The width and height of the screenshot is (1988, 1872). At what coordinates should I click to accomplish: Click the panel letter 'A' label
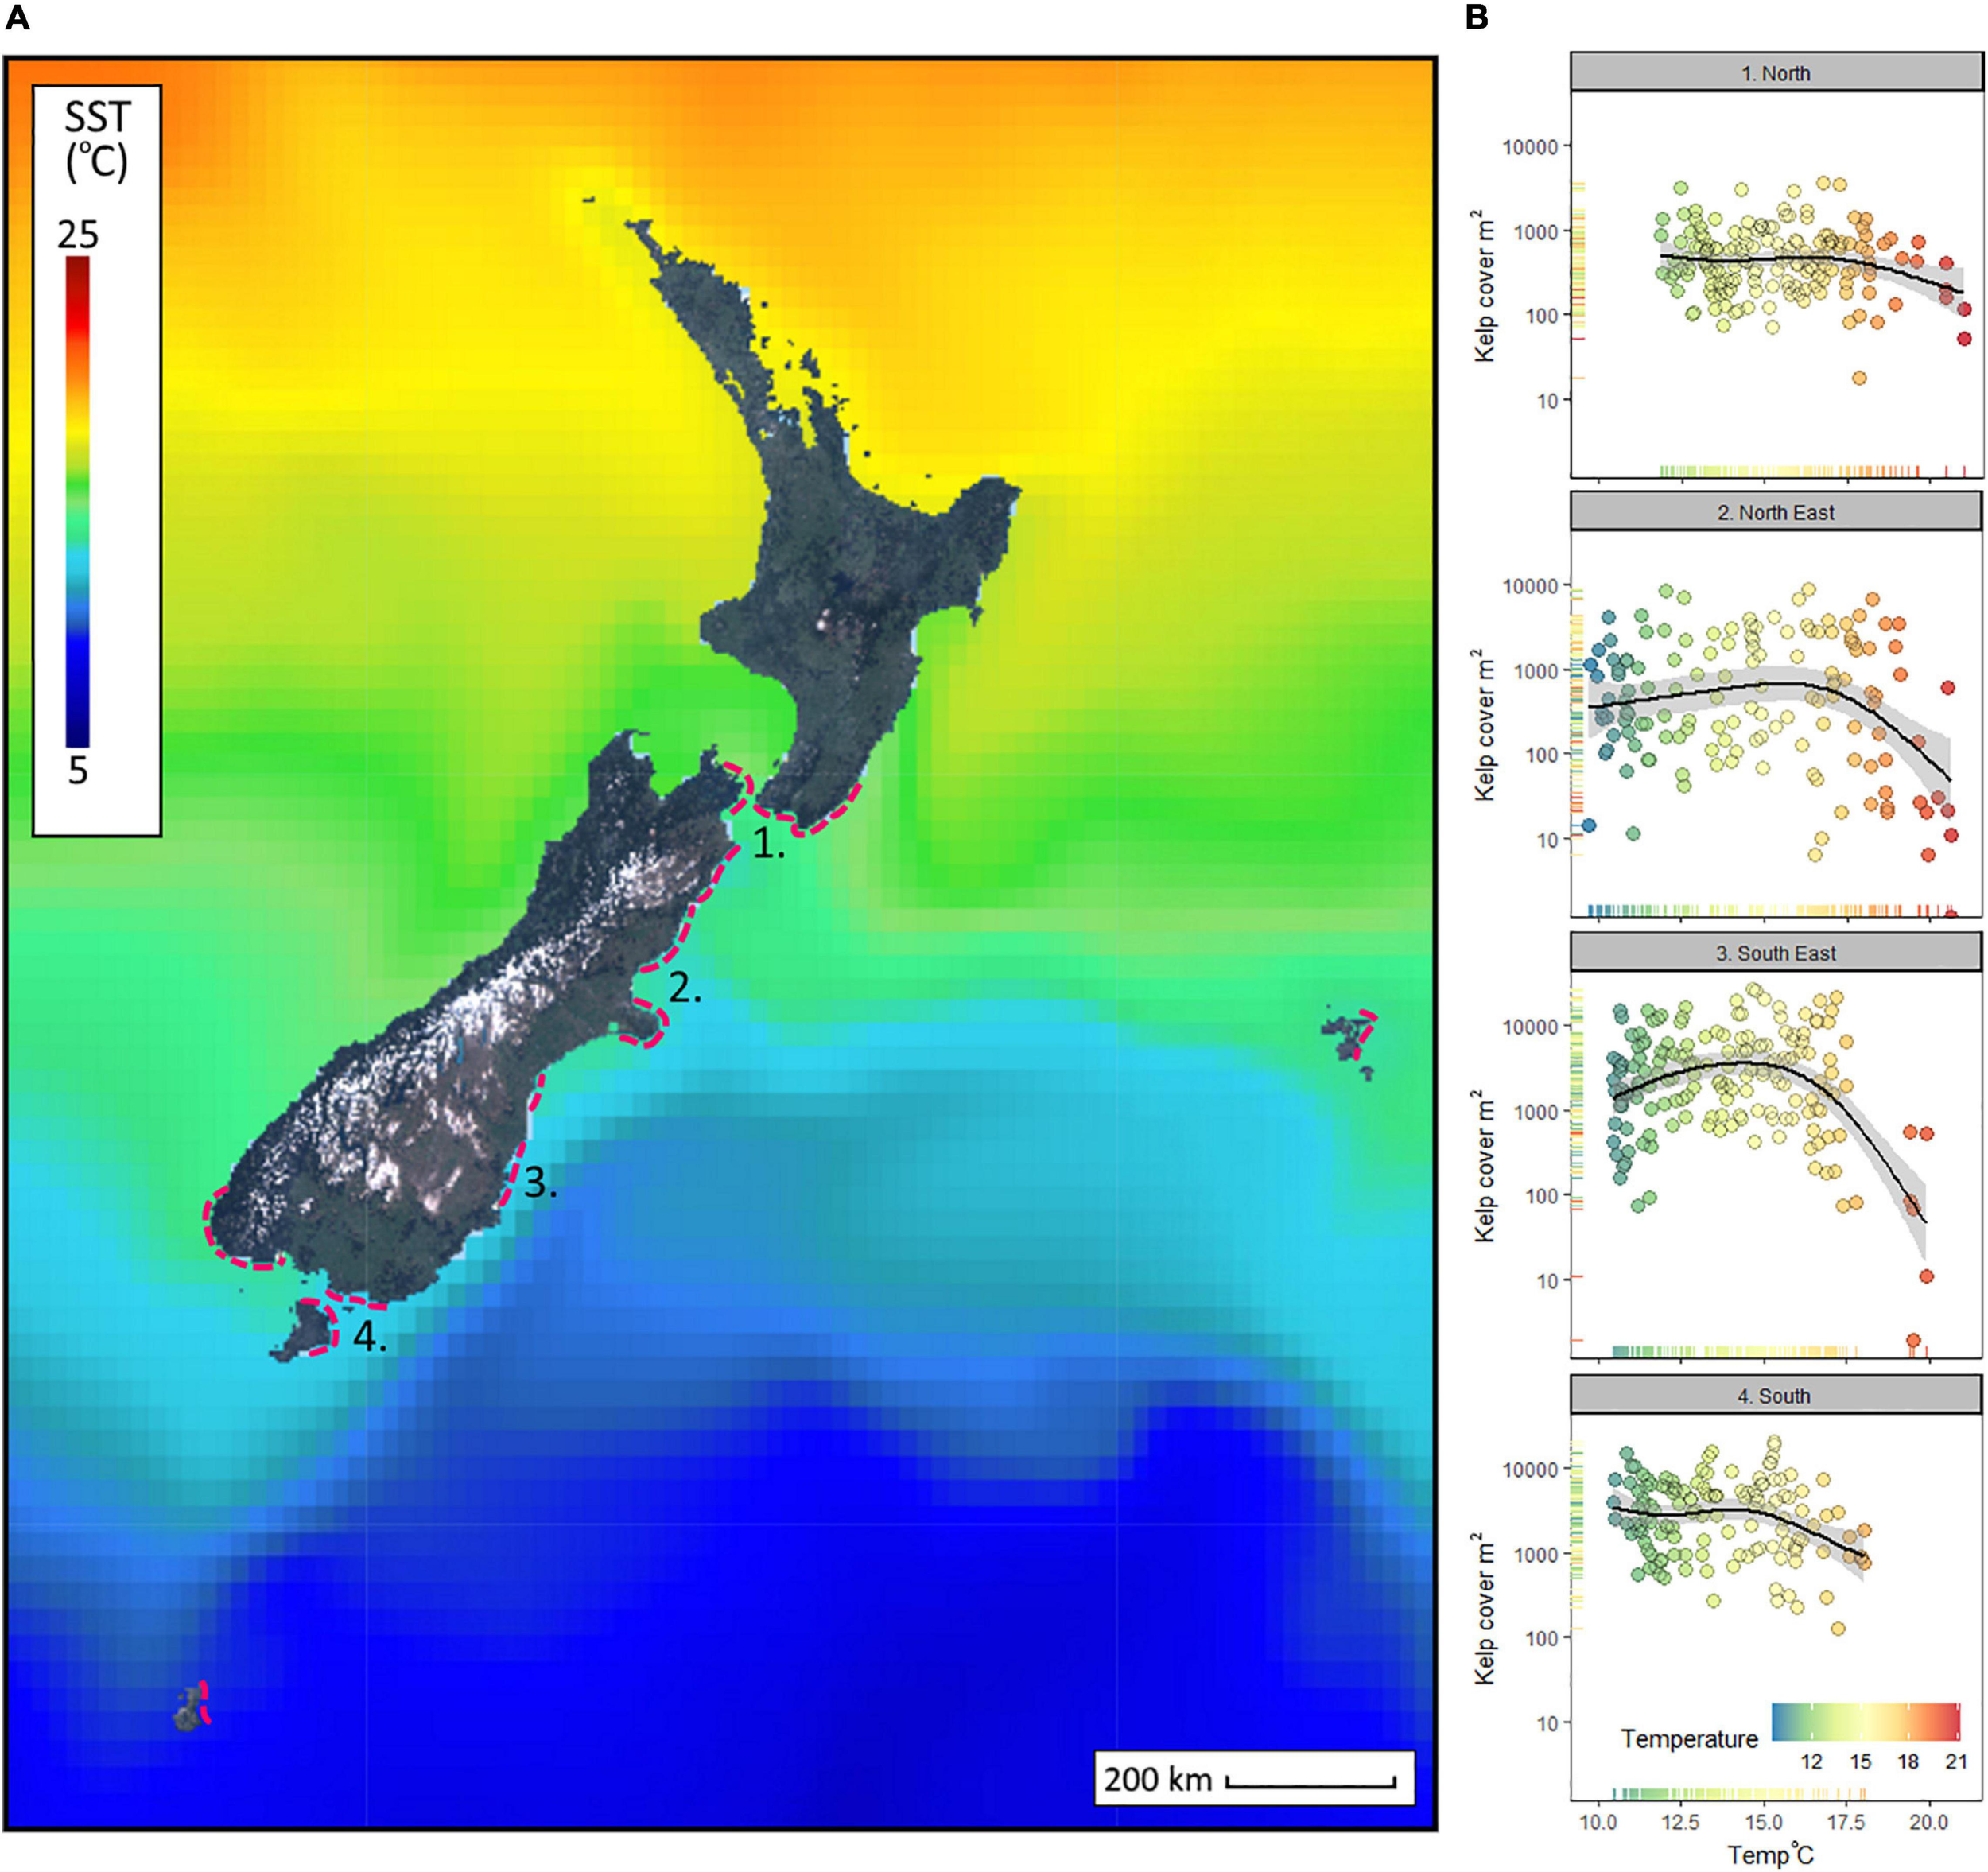17,17
